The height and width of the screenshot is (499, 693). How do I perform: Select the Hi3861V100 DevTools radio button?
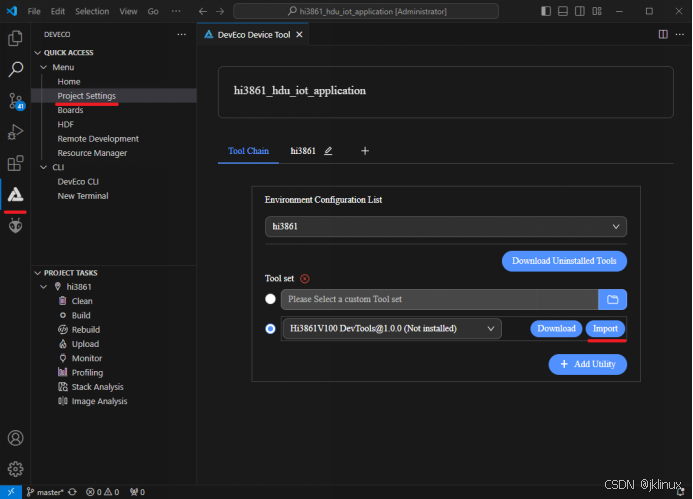(270, 329)
